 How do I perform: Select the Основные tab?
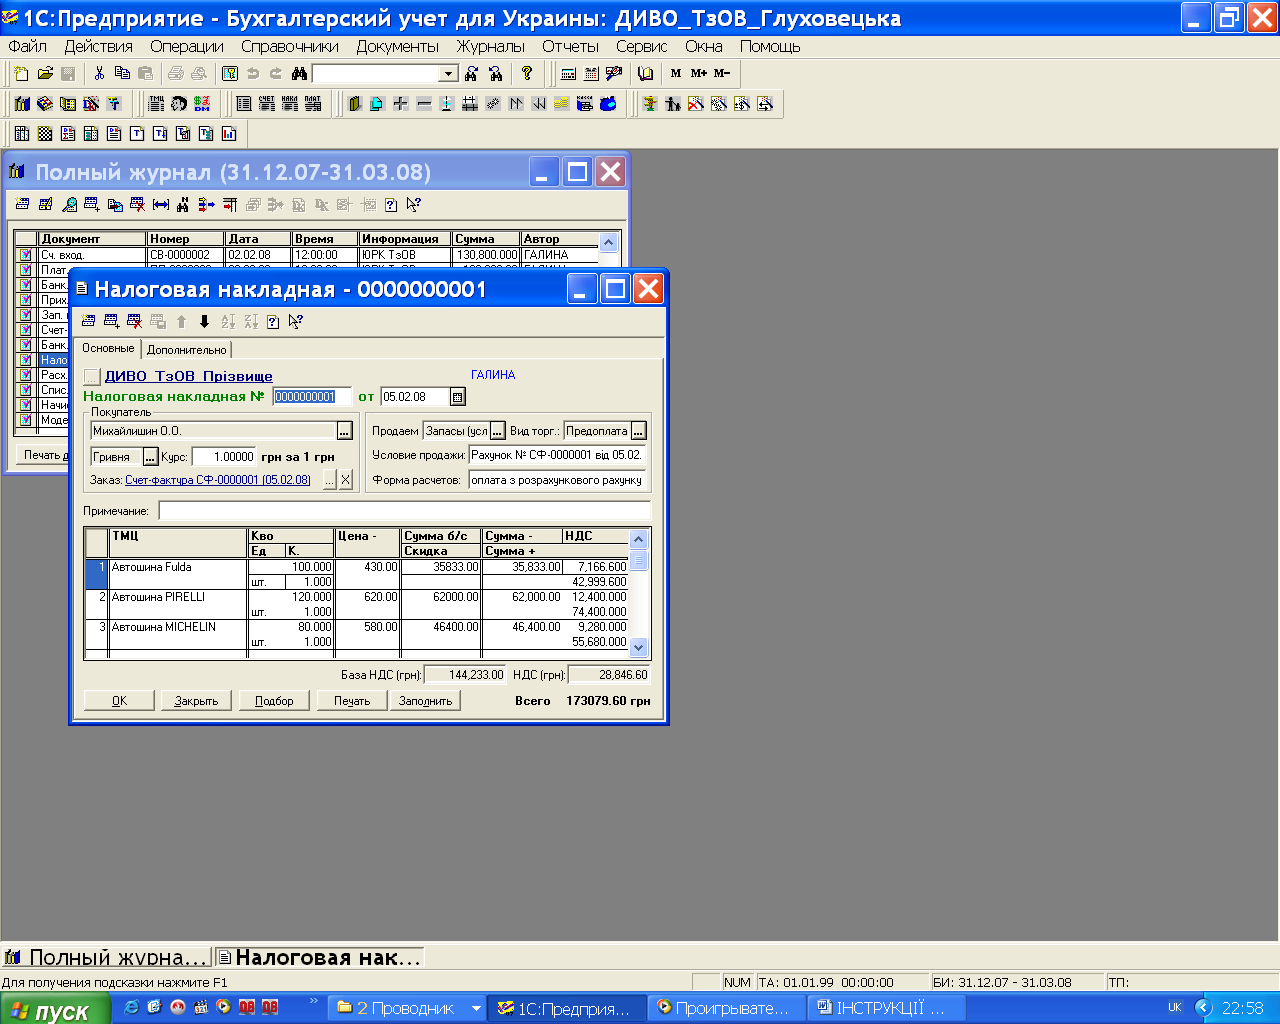point(108,348)
